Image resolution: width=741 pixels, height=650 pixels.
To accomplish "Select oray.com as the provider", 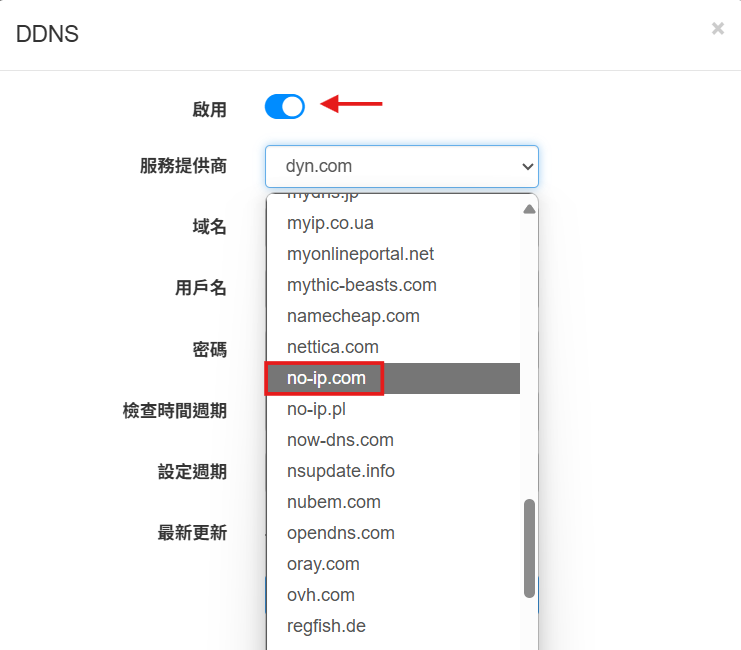I will (x=394, y=564).
